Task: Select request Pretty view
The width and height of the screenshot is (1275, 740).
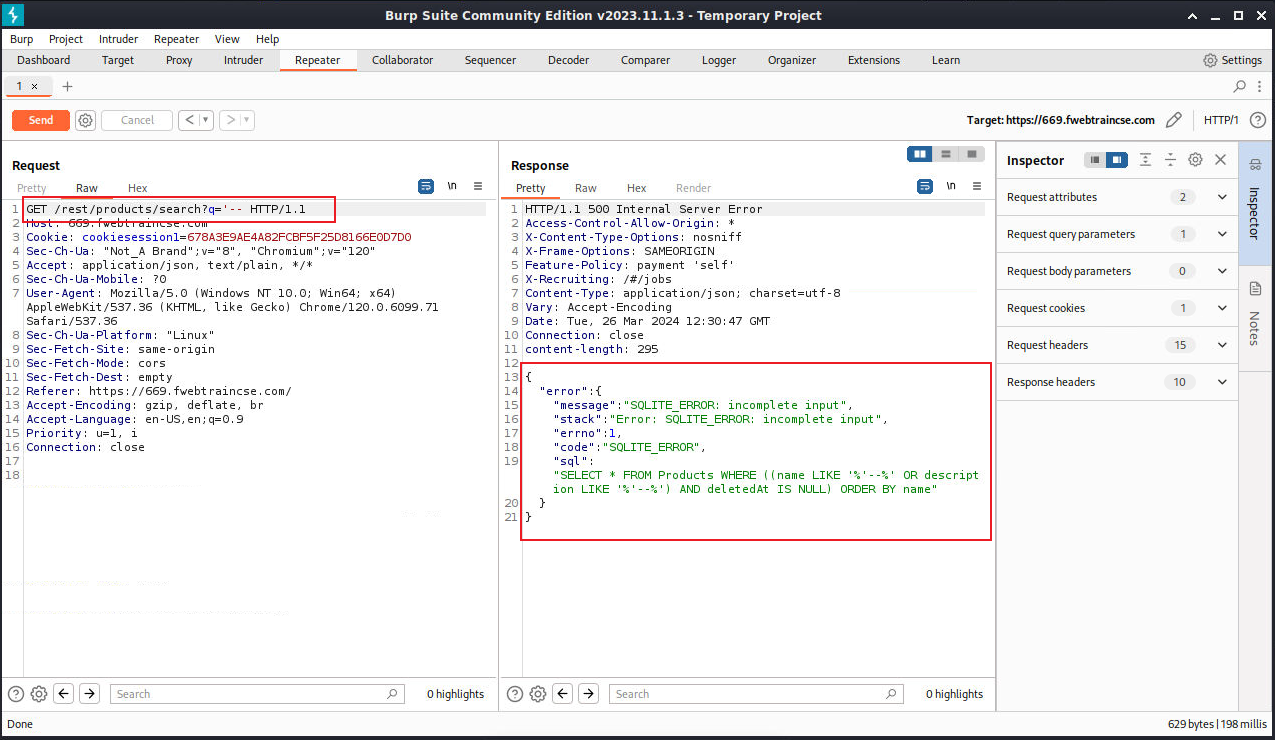Action: point(31,188)
